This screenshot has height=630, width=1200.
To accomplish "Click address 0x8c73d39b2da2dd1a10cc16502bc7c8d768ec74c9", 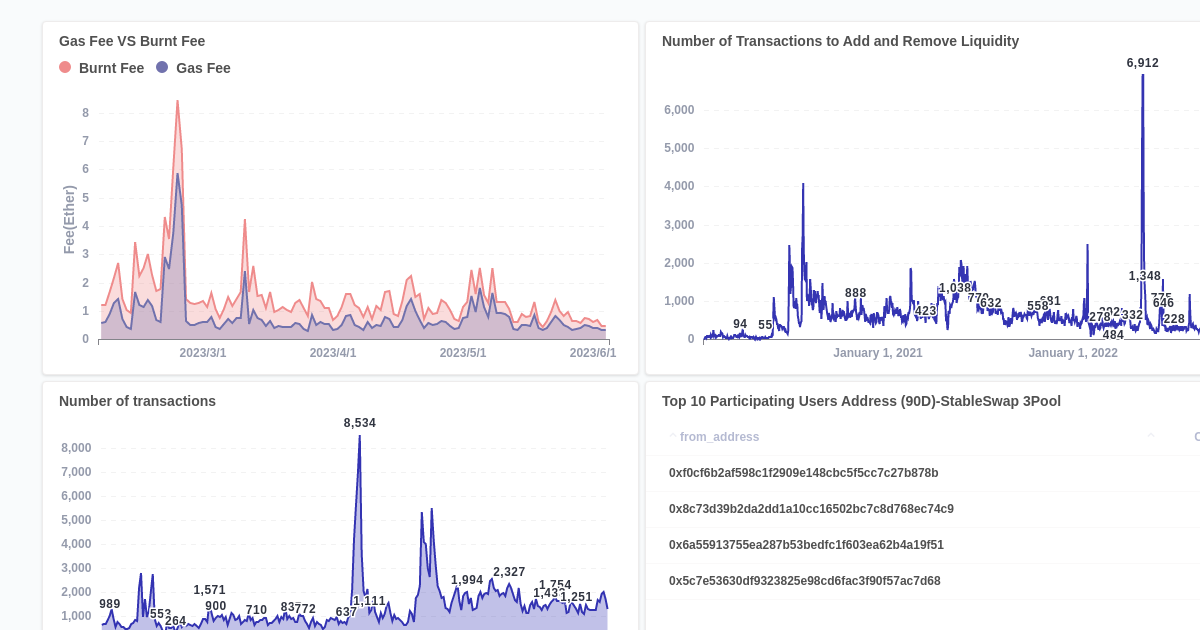I will click(x=810, y=509).
